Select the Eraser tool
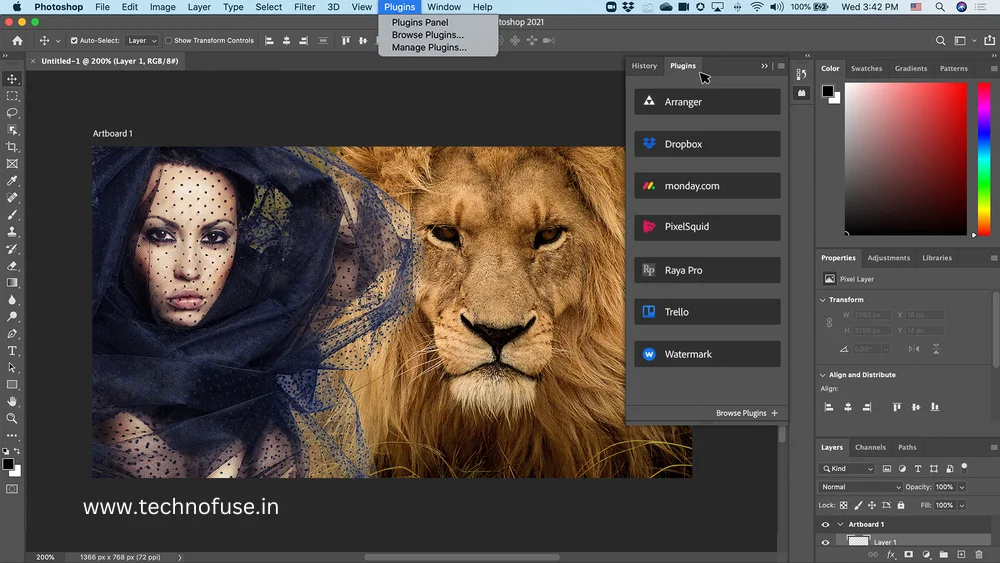 coord(12,266)
